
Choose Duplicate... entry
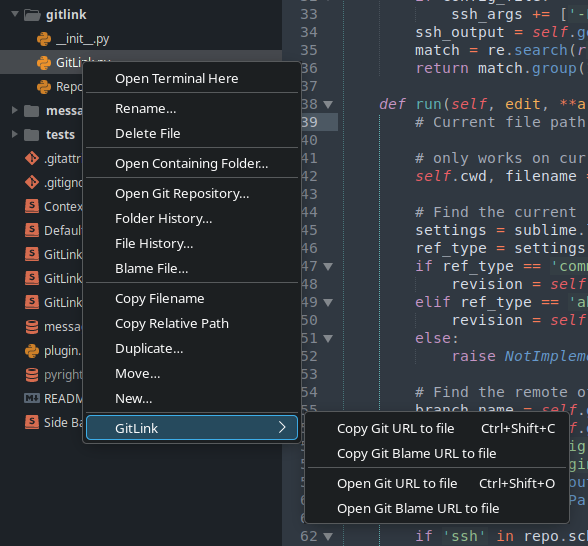192,349
